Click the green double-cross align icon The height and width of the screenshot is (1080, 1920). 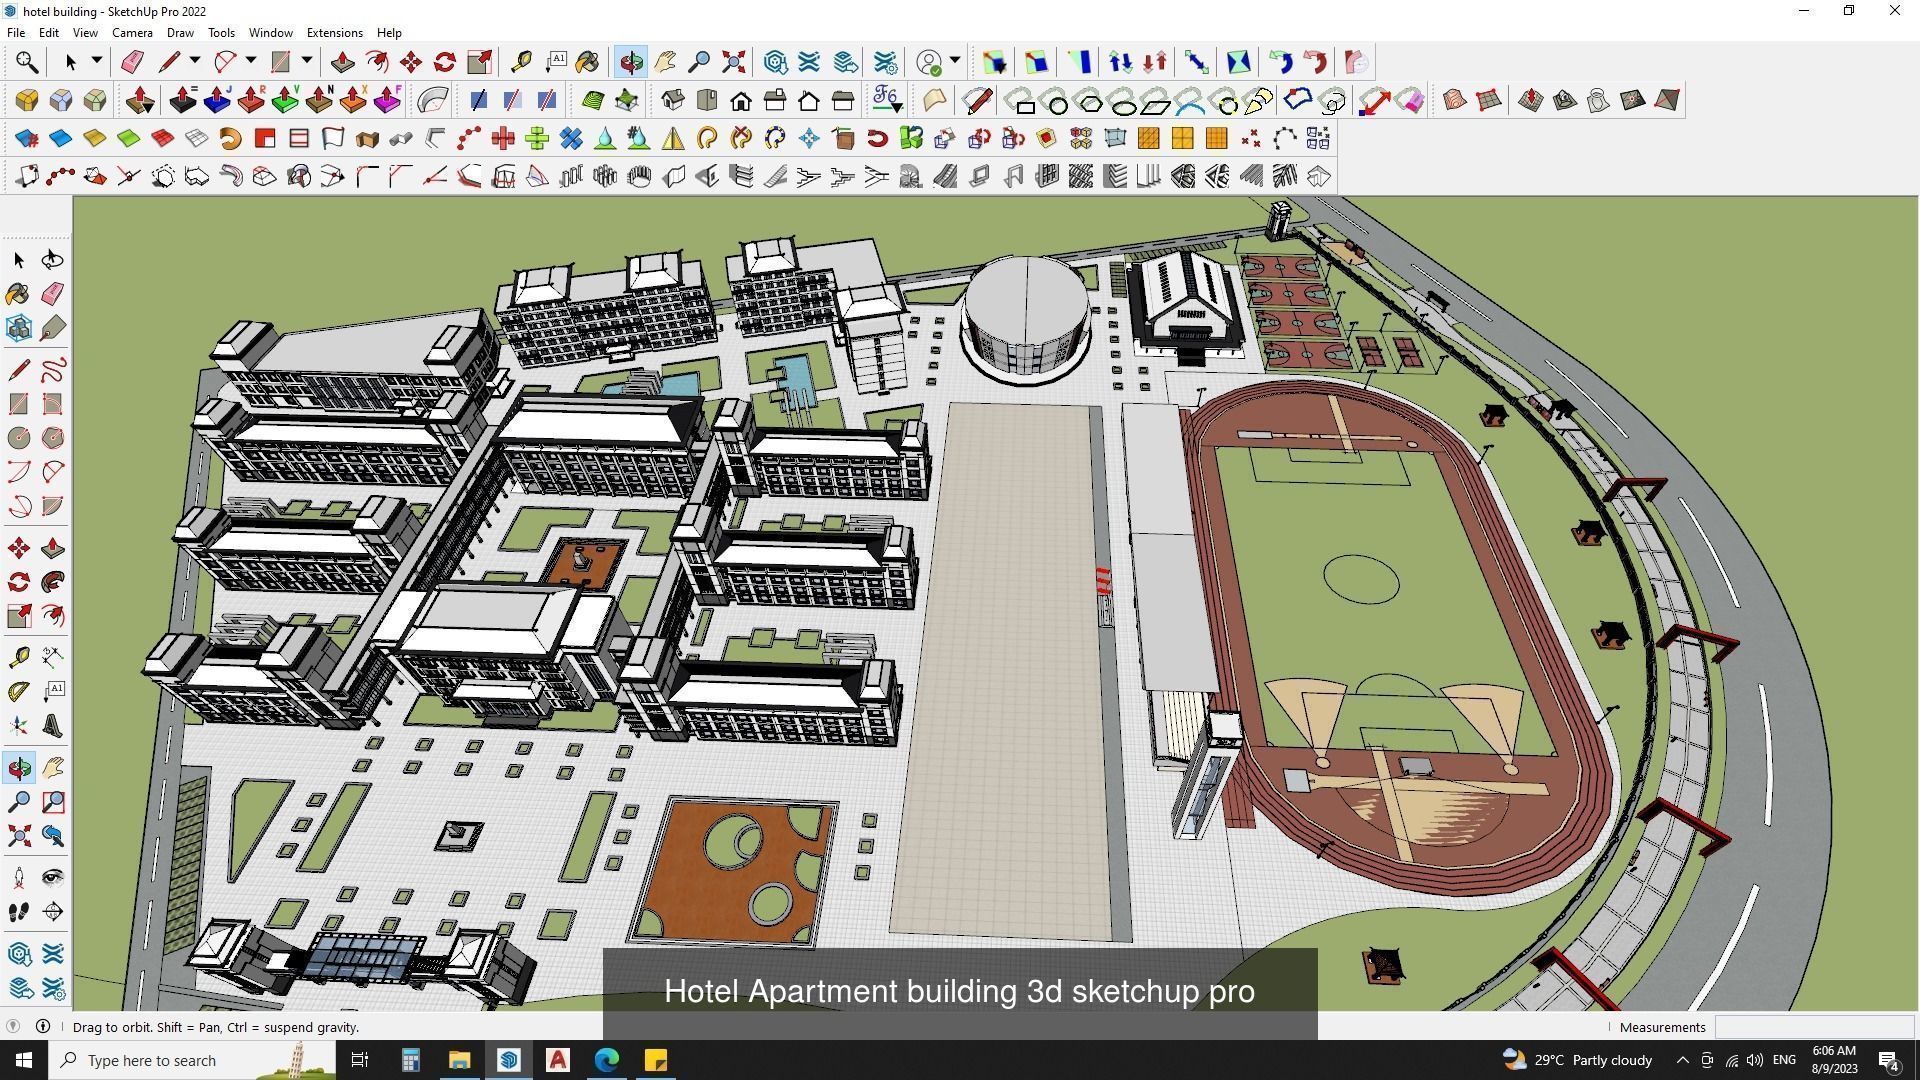(x=537, y=138)
